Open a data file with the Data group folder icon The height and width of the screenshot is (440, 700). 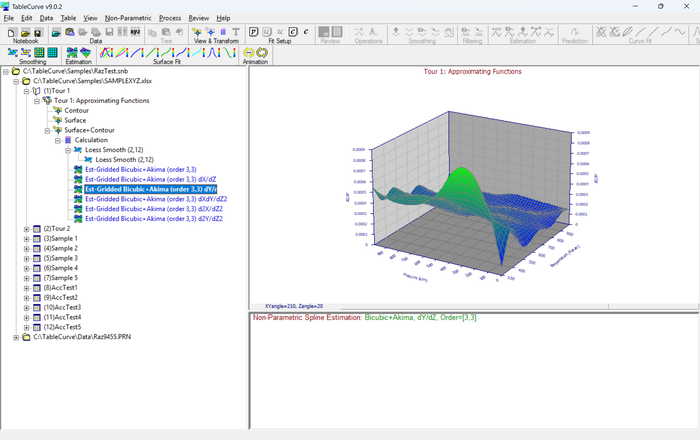click(56, 33)
